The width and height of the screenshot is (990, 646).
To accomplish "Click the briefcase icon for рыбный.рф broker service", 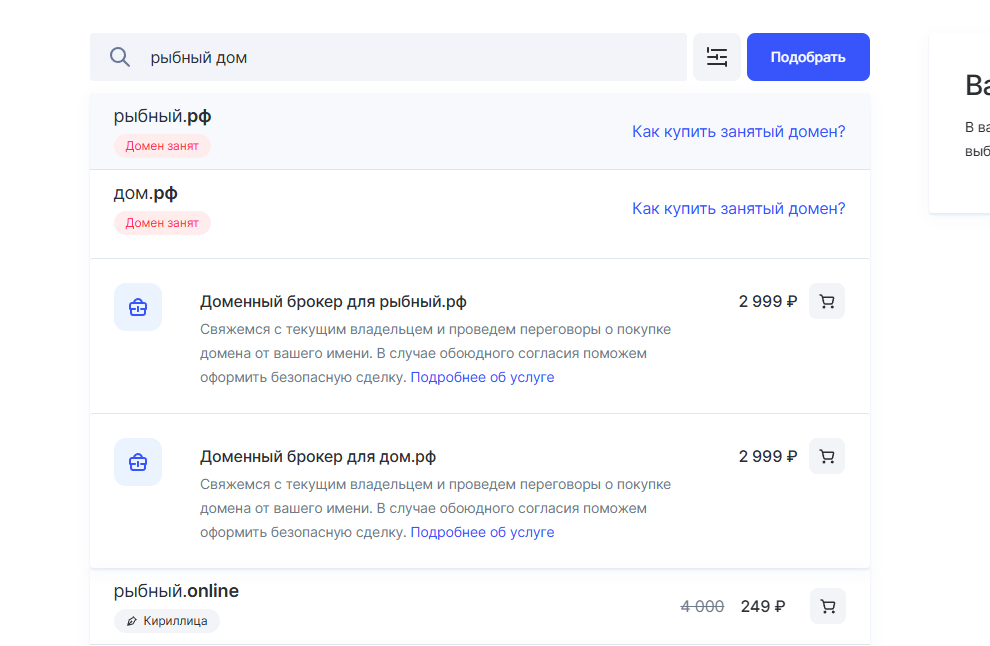I will coord(137,307).
